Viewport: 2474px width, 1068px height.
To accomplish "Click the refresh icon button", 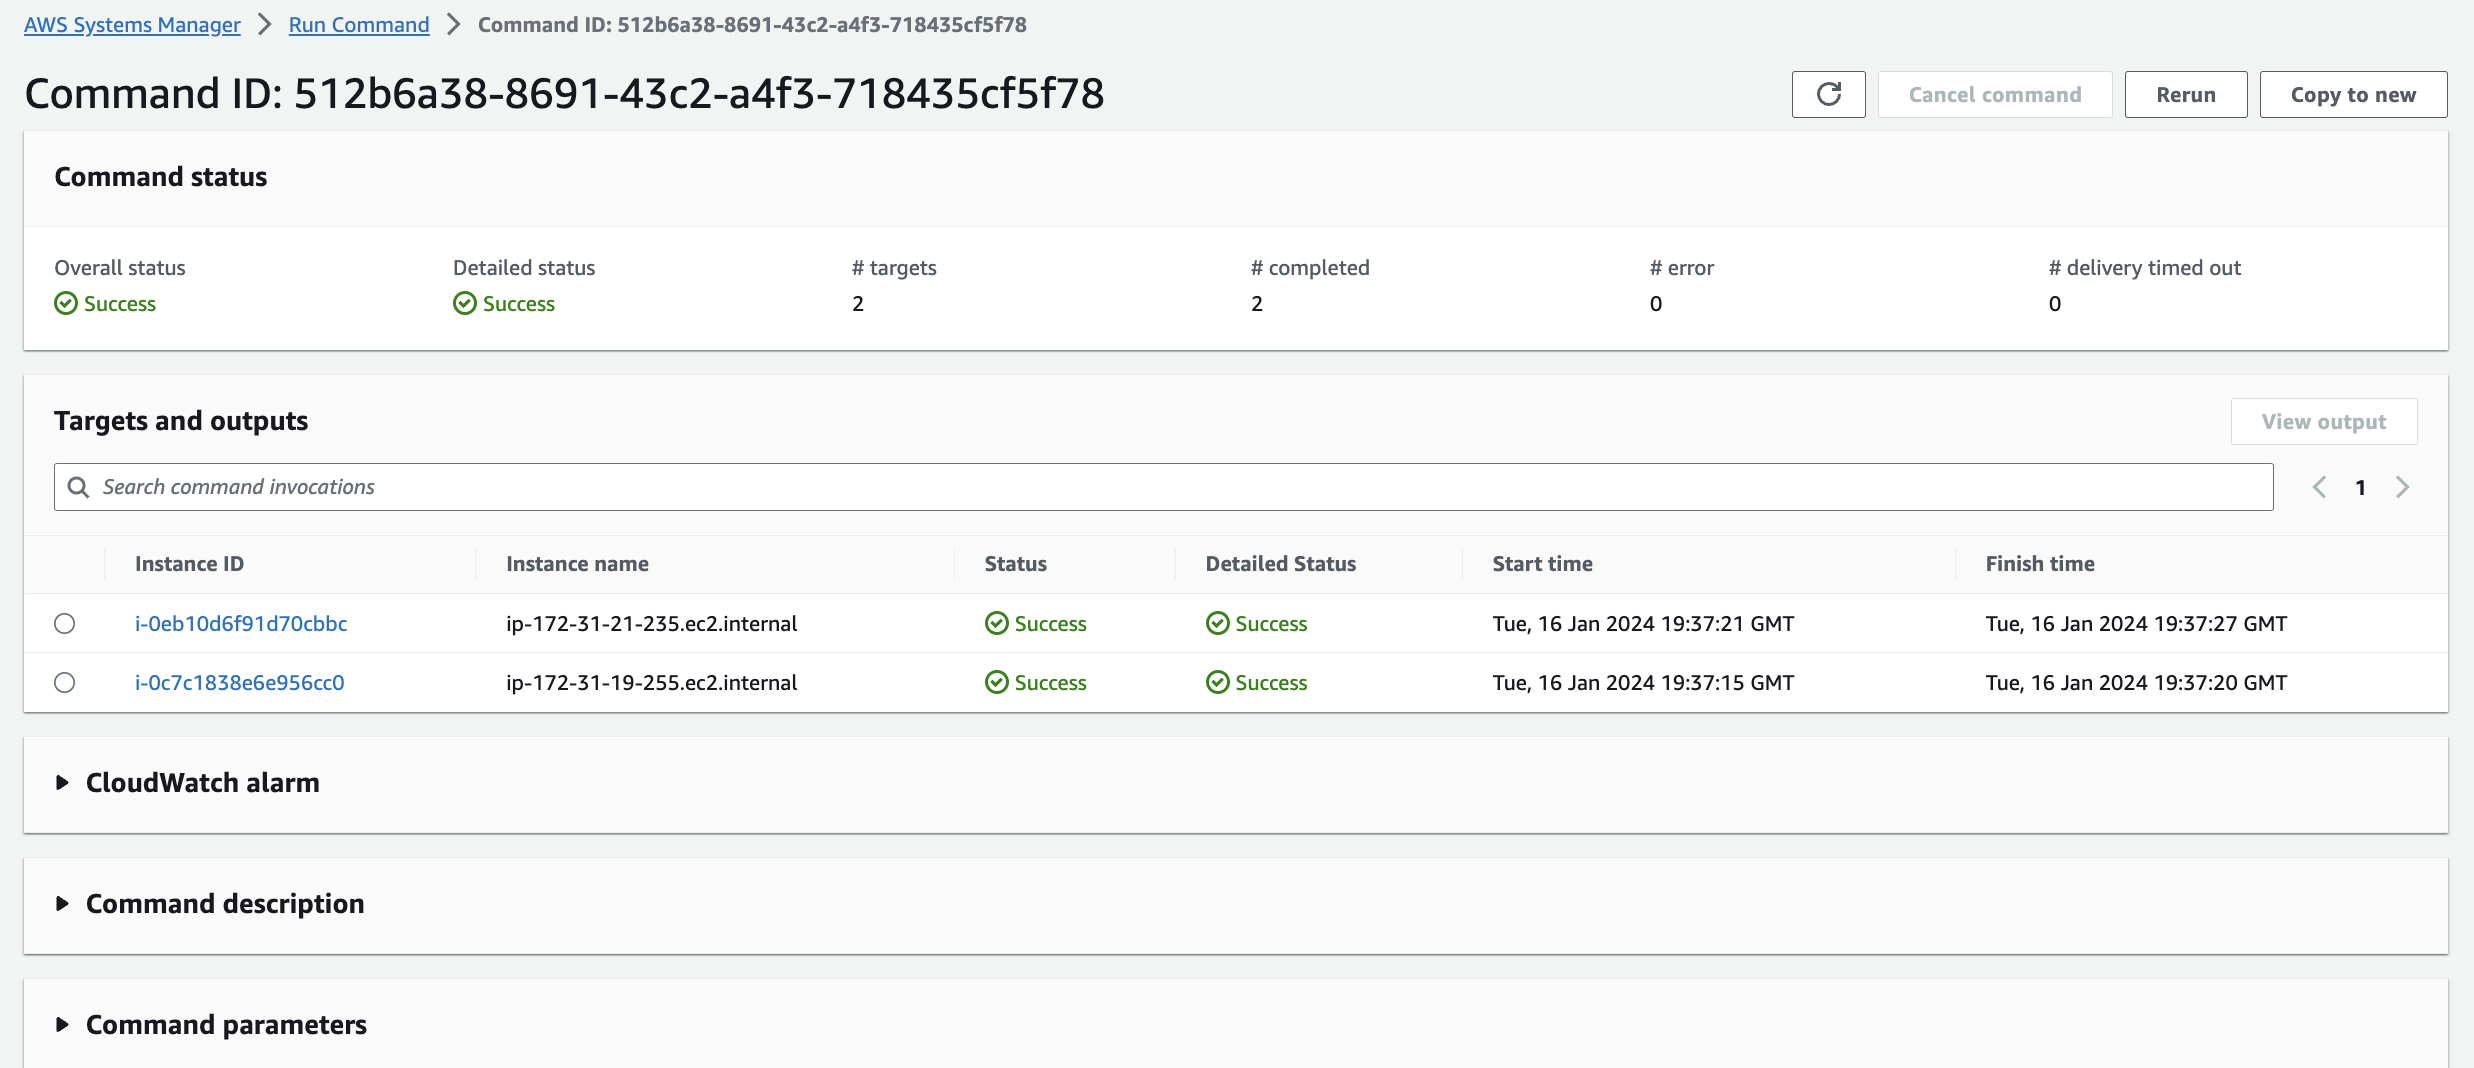I will [x=1828, y=94].
